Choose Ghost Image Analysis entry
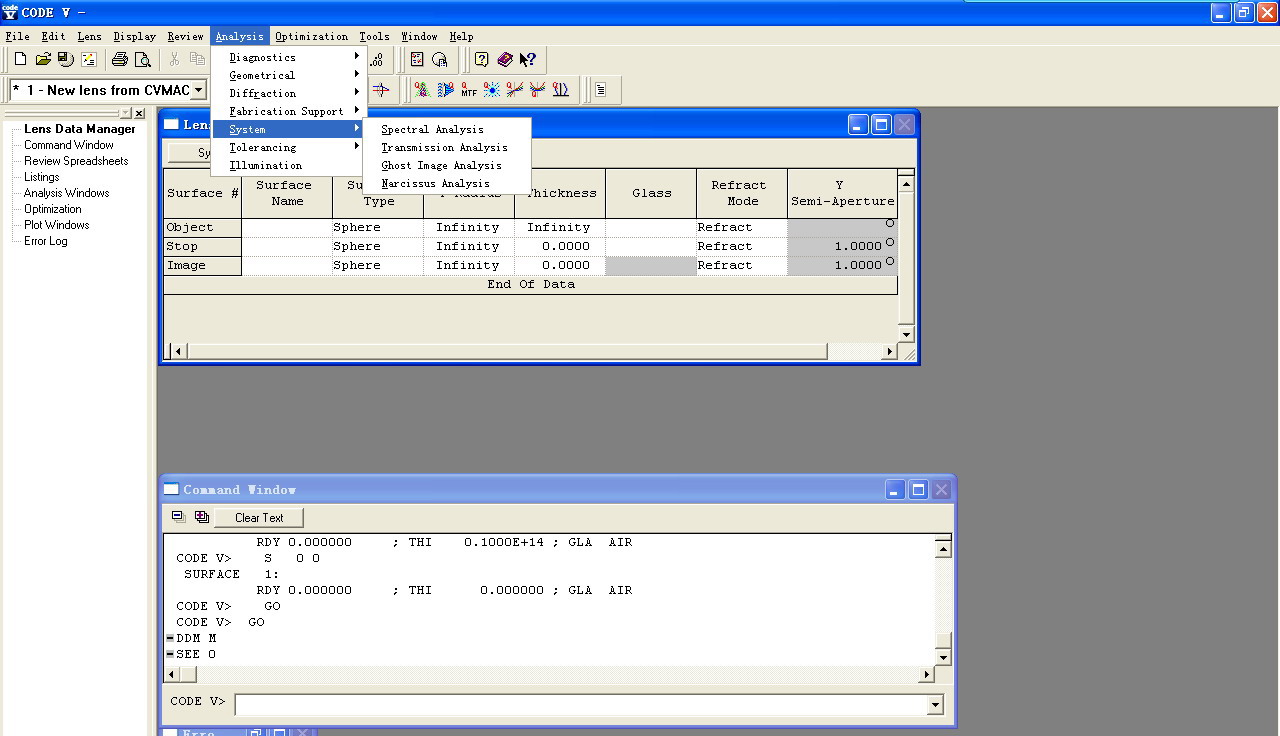This screenshot has height=736, width=1280. (x=446, y=165)
